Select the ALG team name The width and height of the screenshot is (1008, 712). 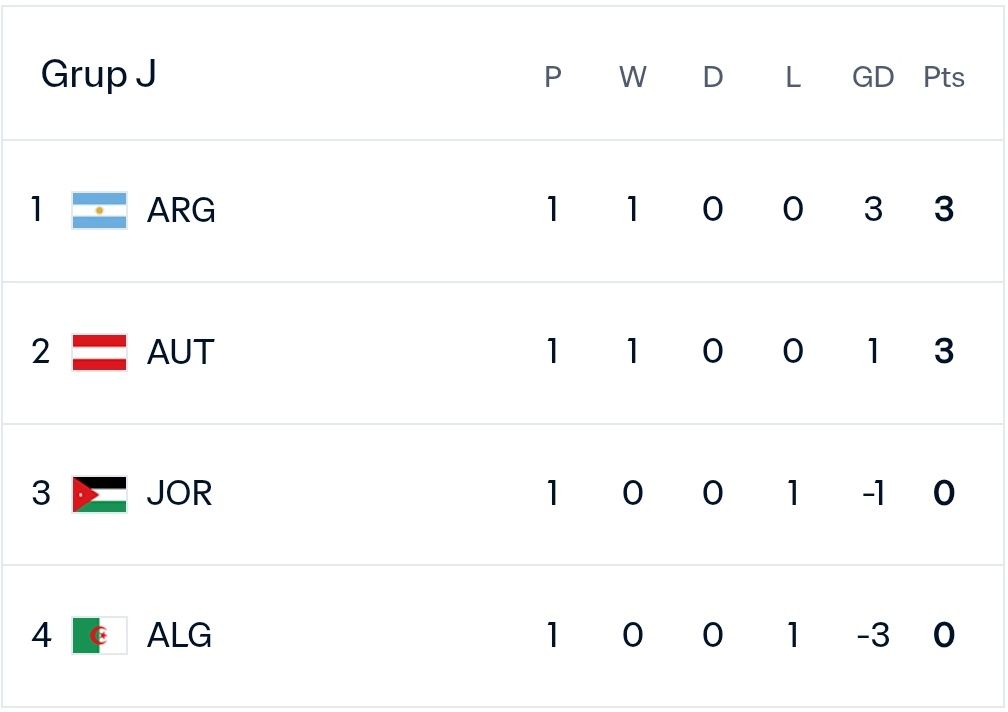point(179,636)
